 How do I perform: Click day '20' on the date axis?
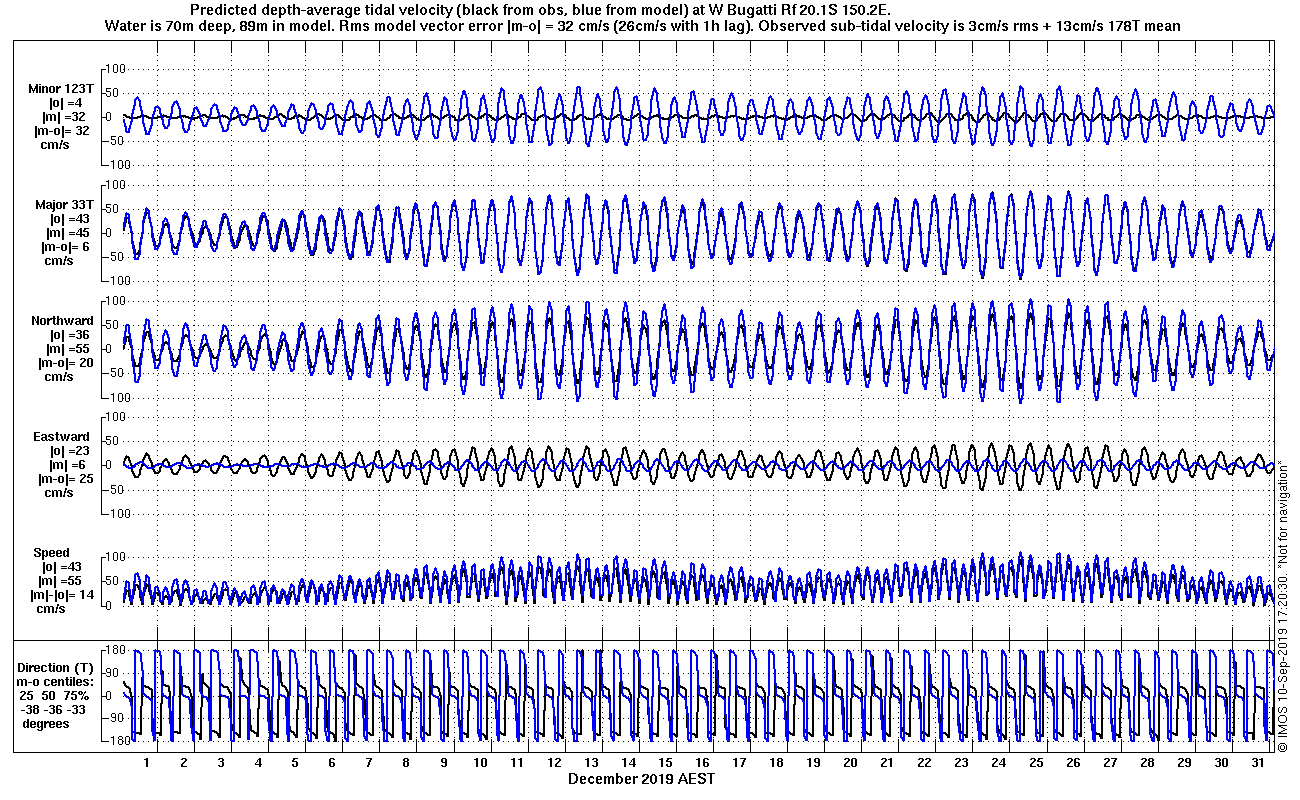(x=850, y=762)
